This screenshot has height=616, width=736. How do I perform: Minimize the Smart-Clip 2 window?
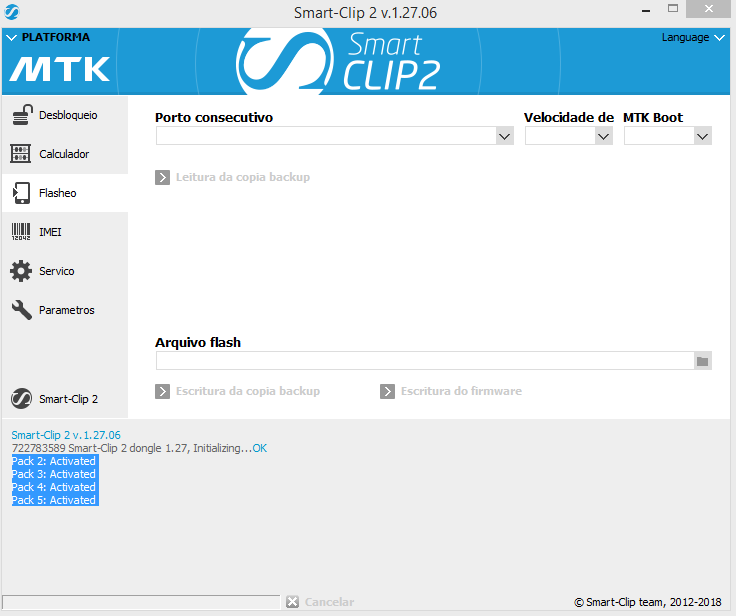(x=646, y=10)
